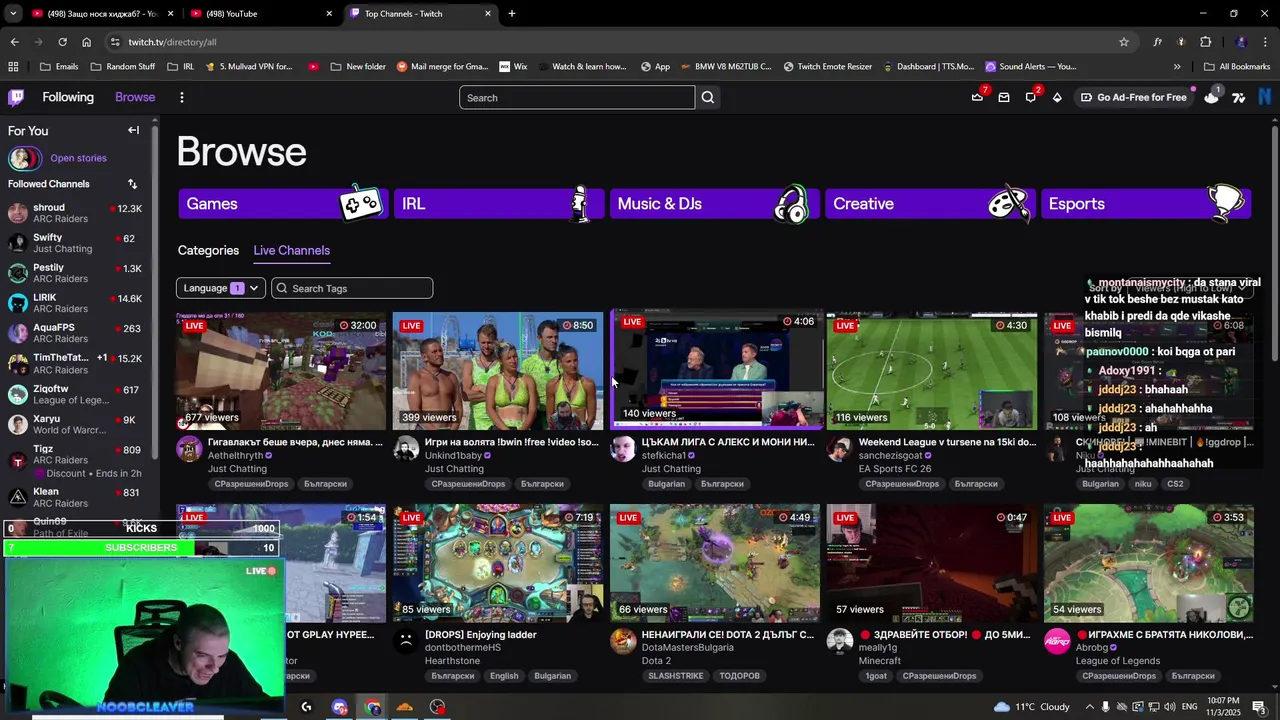
Task: Reload the page
Action: 62,42
